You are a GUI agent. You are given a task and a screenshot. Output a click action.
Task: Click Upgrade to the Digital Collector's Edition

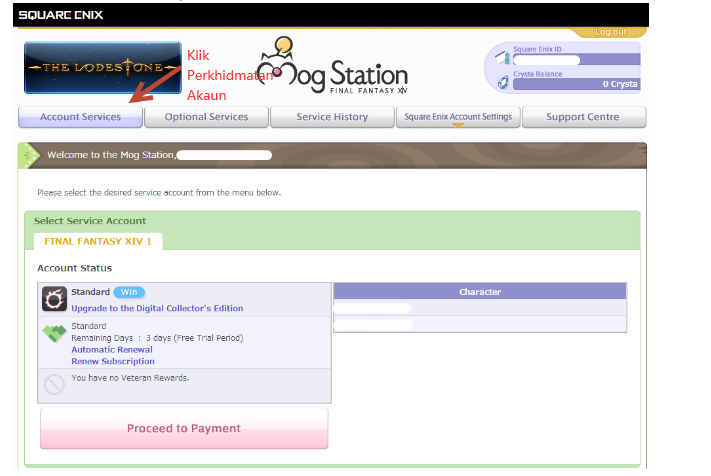pyautogui.click(x=157, y=308)
